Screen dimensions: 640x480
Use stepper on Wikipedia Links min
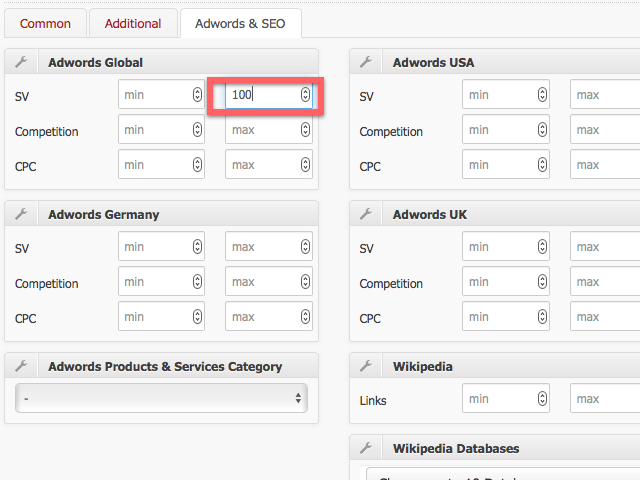(x=542, y=398)
